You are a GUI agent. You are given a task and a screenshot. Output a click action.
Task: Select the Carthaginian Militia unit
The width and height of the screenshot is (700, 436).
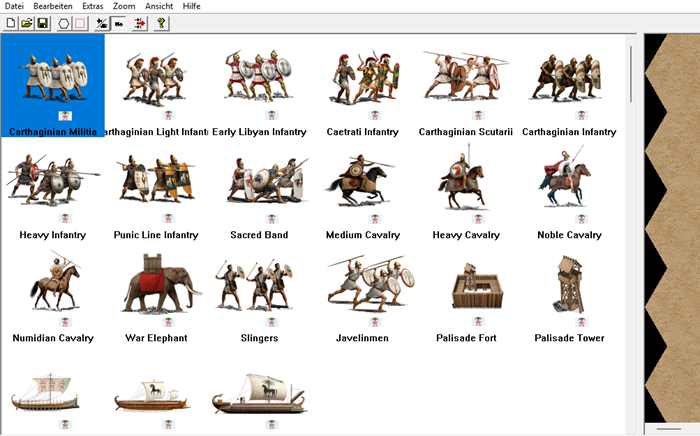[x=52, y=80]
